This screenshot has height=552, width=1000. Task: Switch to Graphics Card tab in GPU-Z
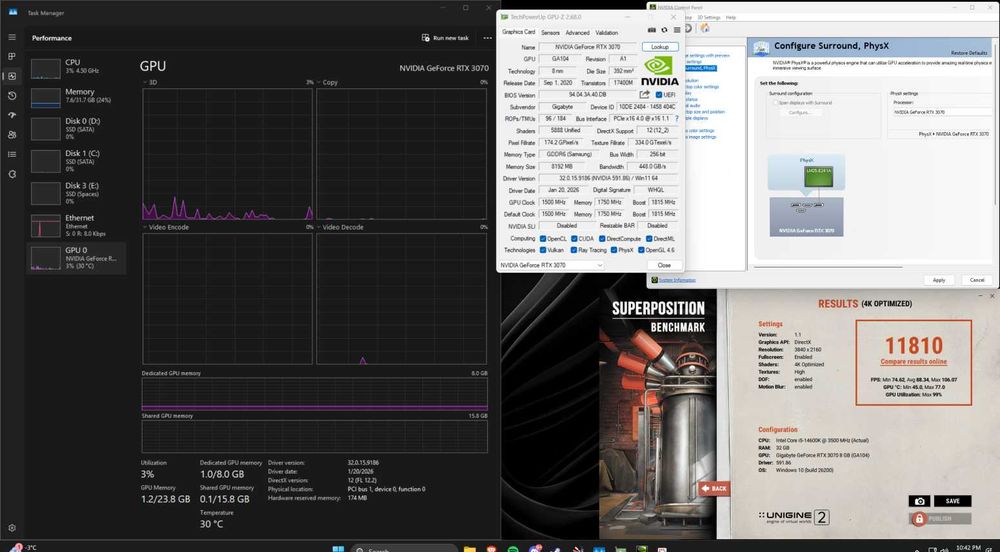[518, 32]
